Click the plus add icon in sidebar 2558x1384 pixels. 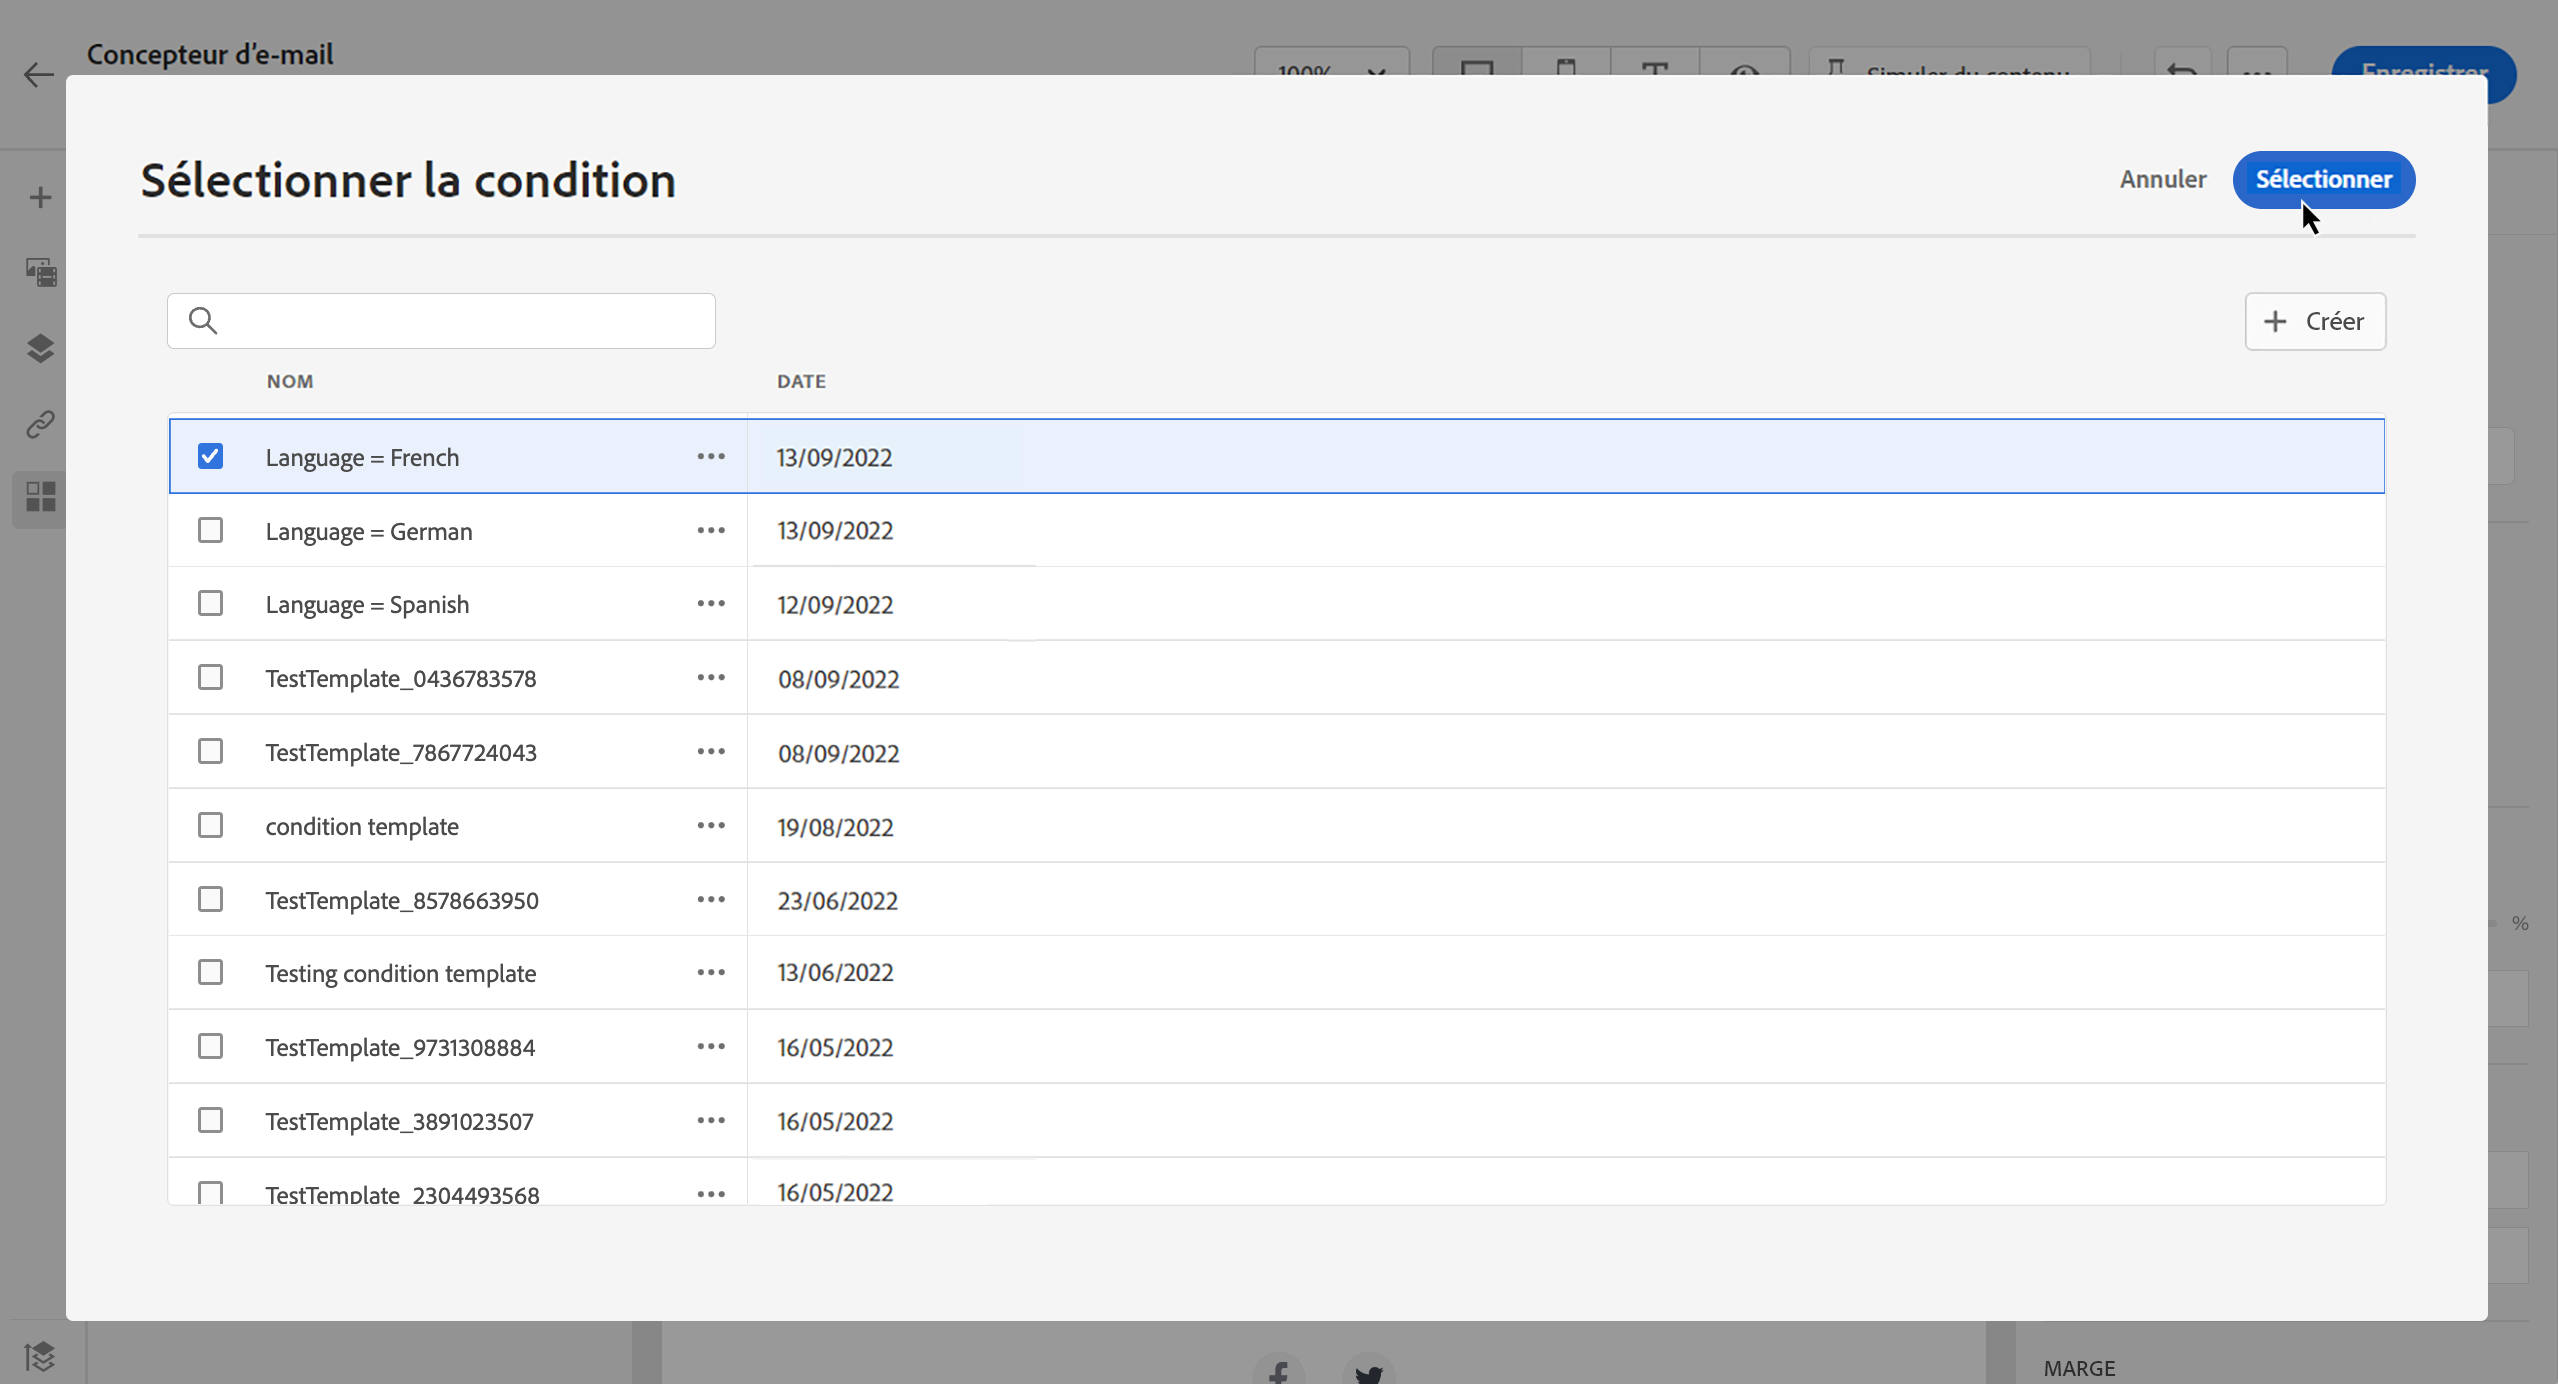click(x=40, y=197)
